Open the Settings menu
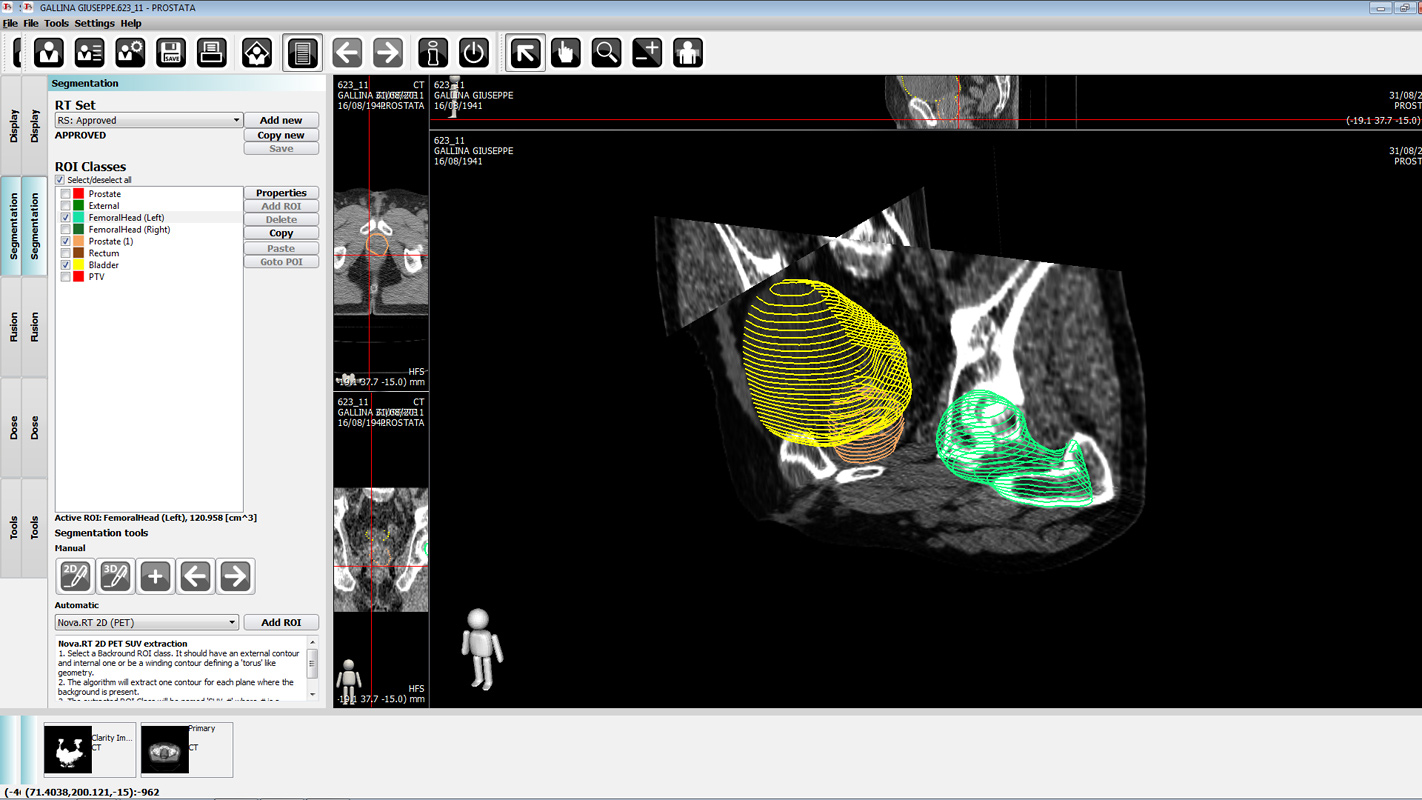Image resolution: width=1422 pixels, height=800 pixels. click(x=95, y=23)
